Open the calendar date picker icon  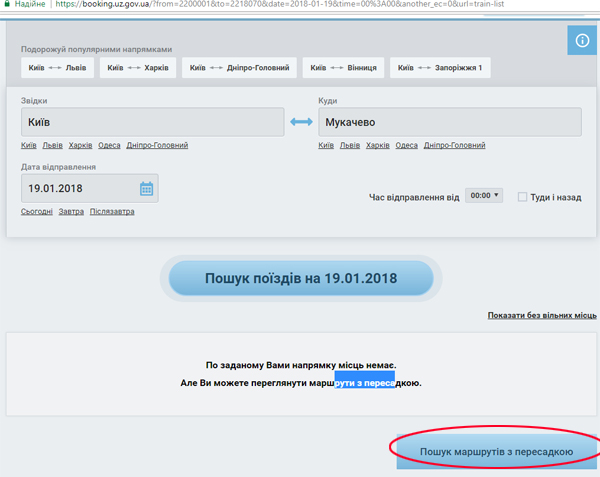[146, 188]
